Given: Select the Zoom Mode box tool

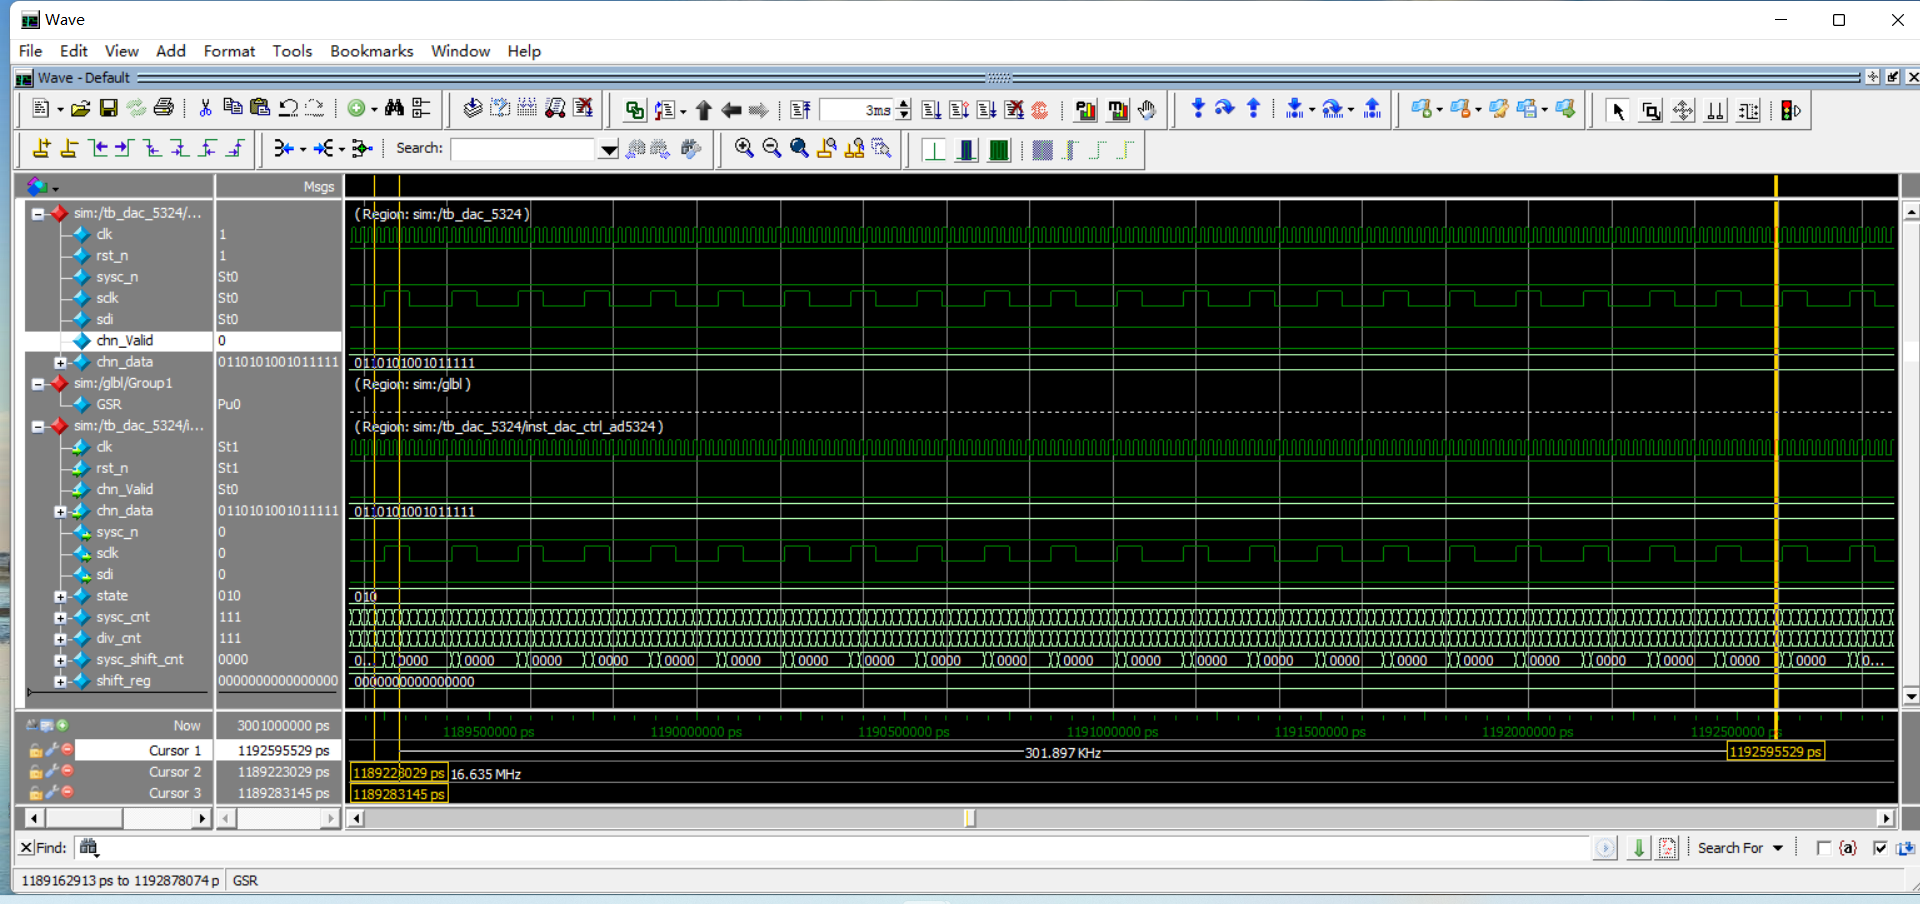Looking at the screenshot, I should 1651,110.
